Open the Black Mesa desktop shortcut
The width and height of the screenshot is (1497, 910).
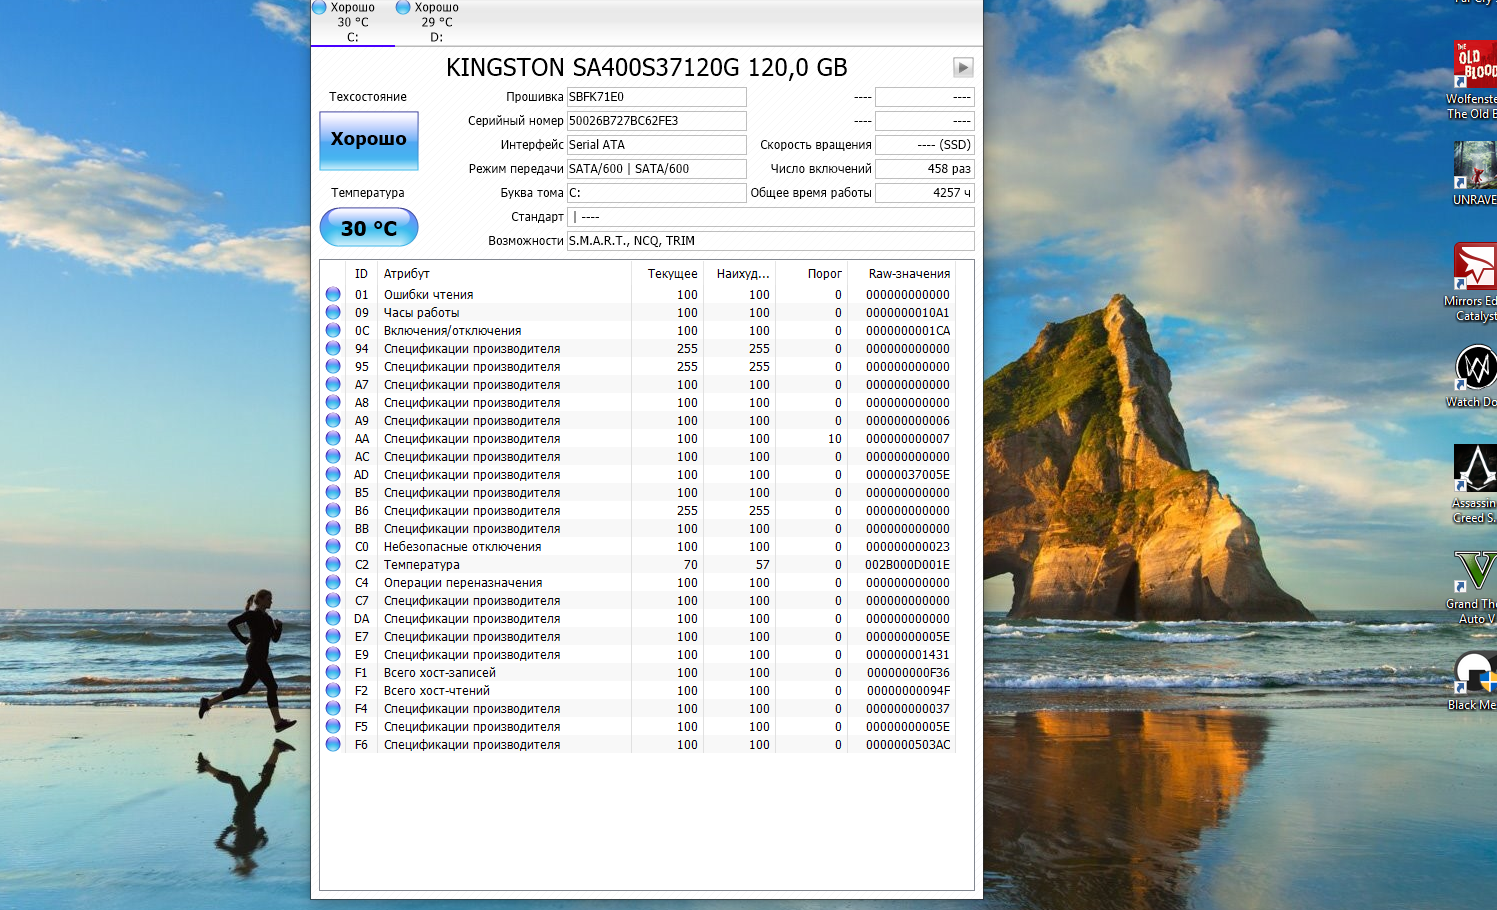[1474, 681]
